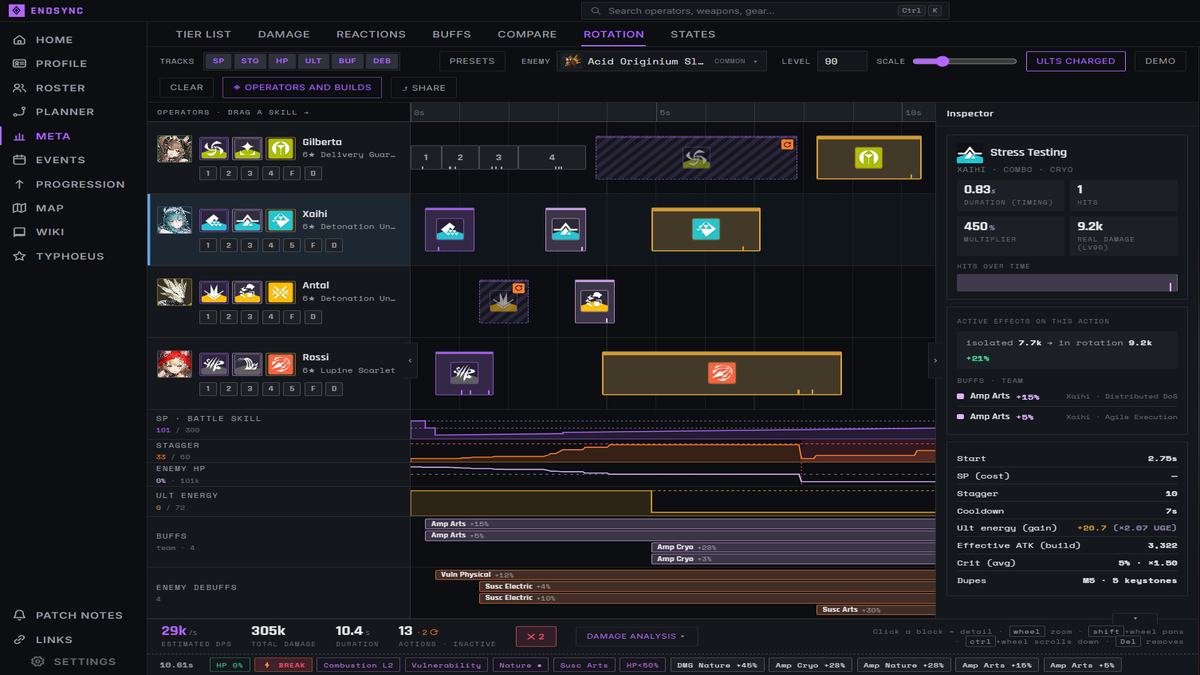1200x675 pixels.
Task: Open SETTINGS in the sidebar
Action: [x=84, y=661]
